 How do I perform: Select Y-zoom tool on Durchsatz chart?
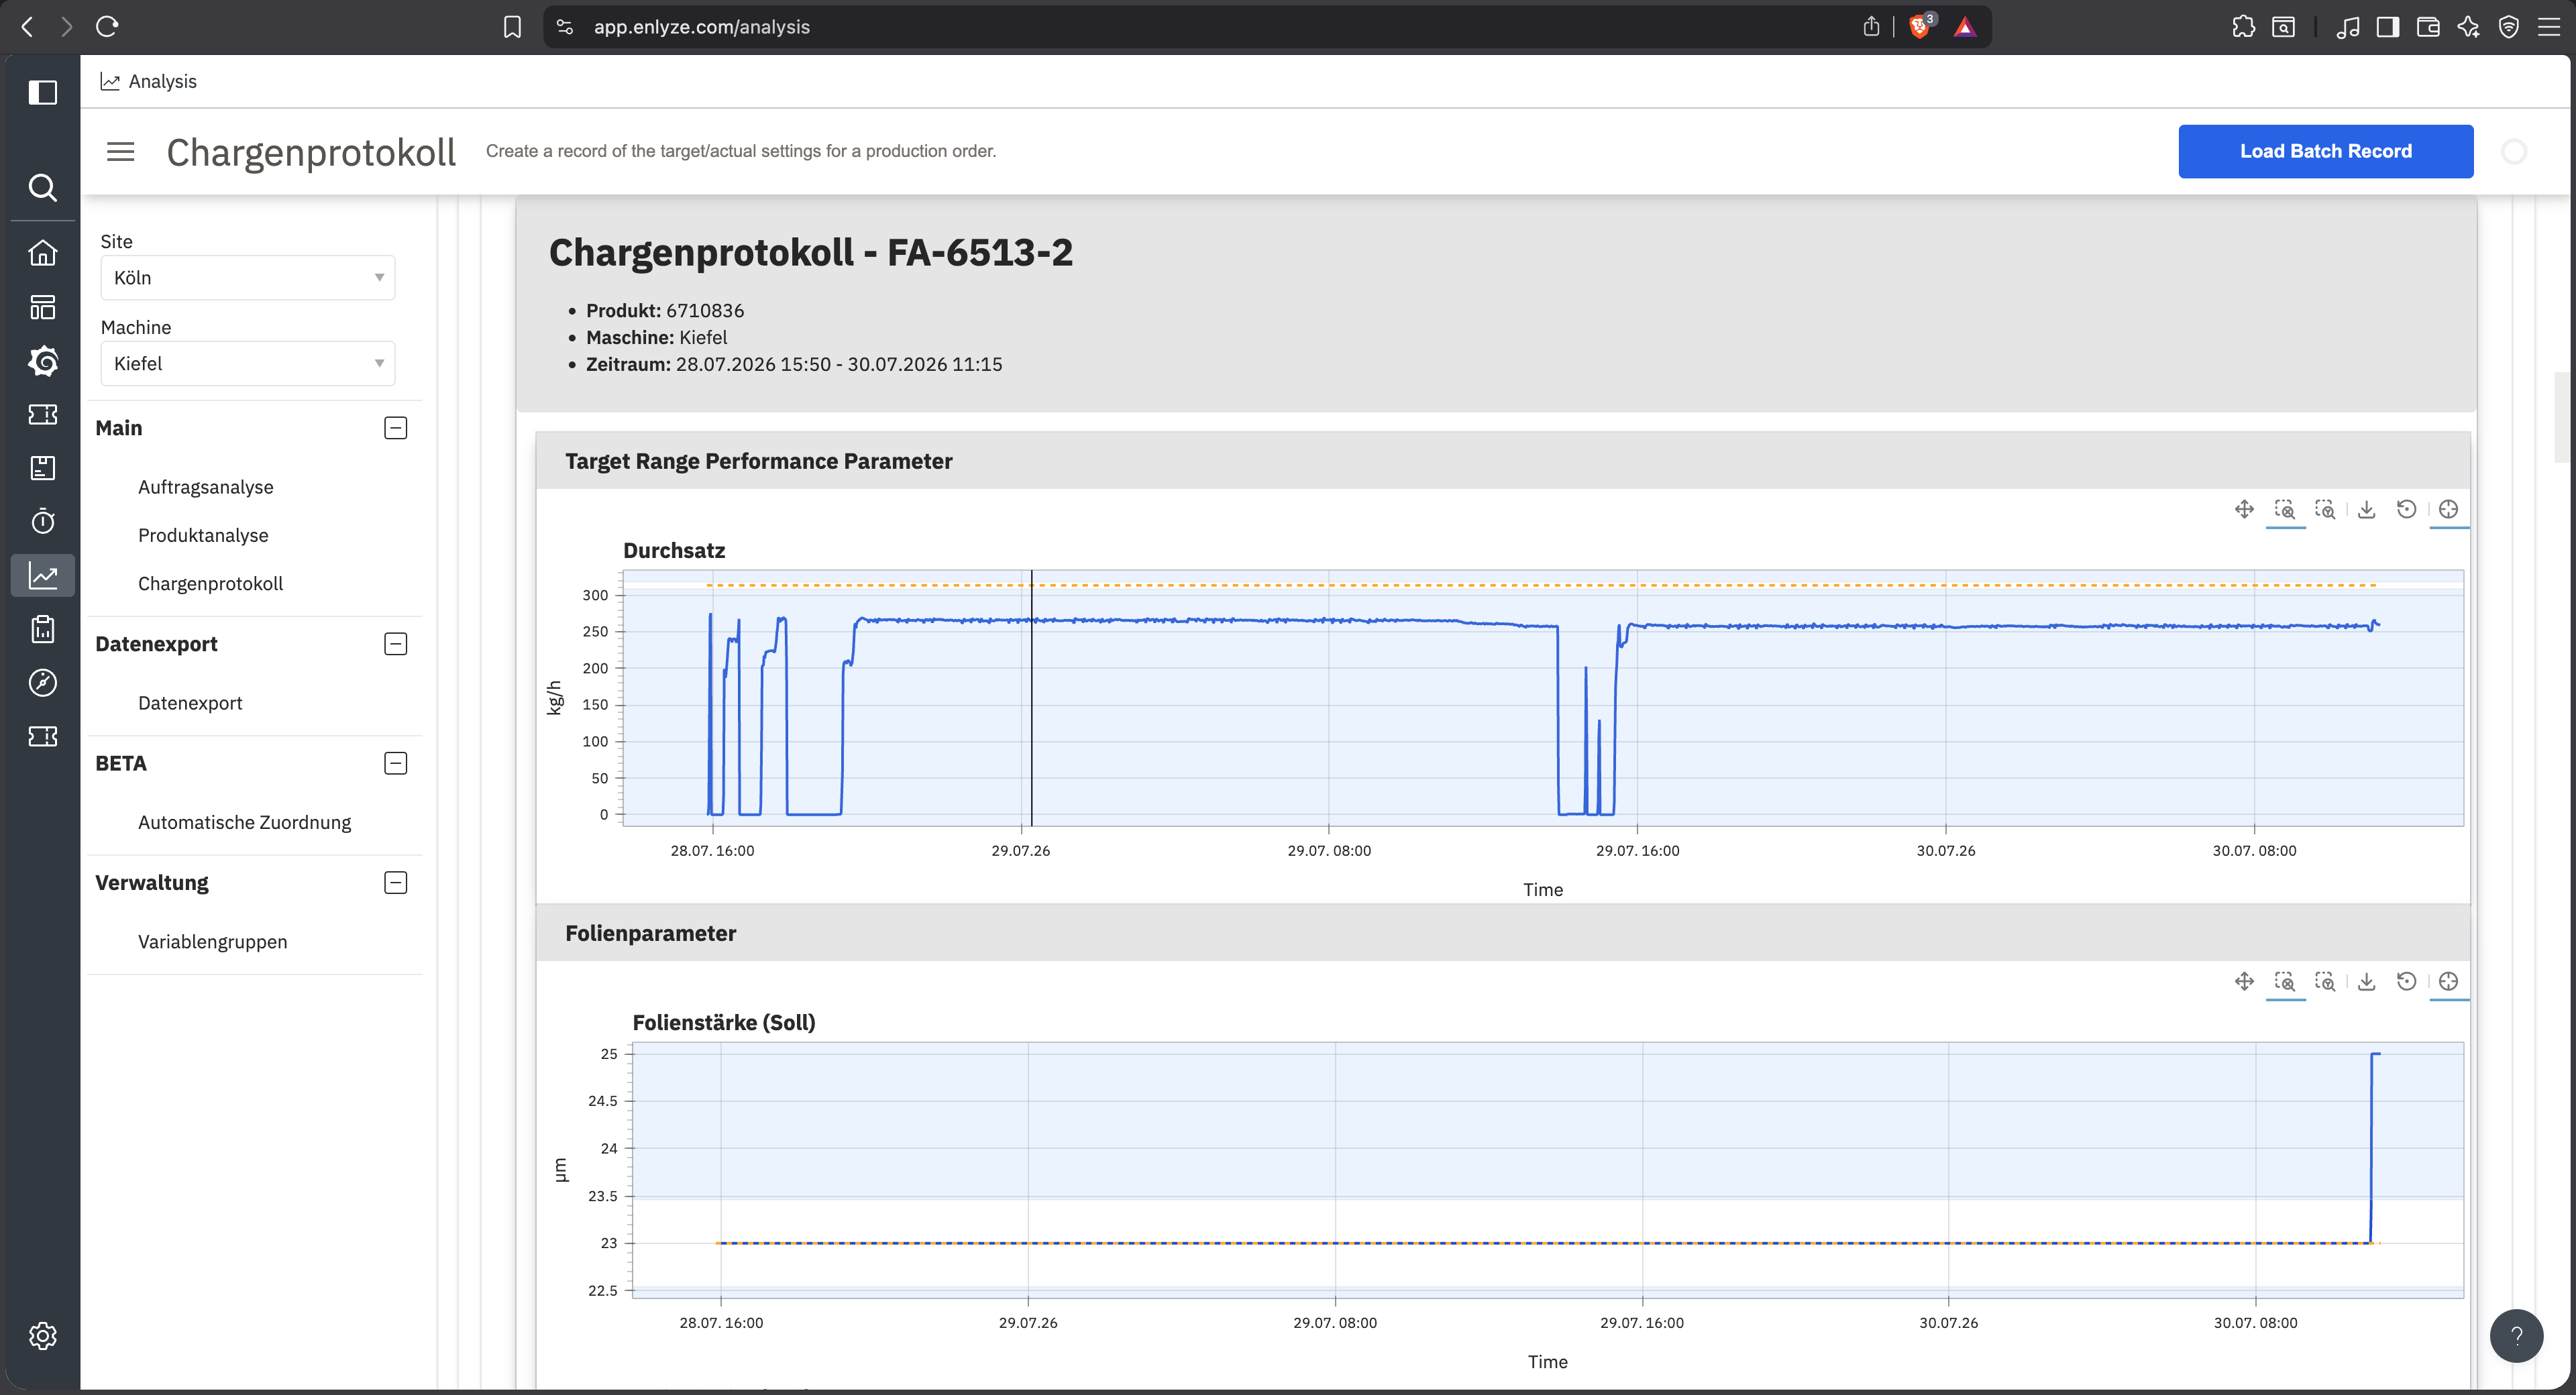pos(2325,509)
